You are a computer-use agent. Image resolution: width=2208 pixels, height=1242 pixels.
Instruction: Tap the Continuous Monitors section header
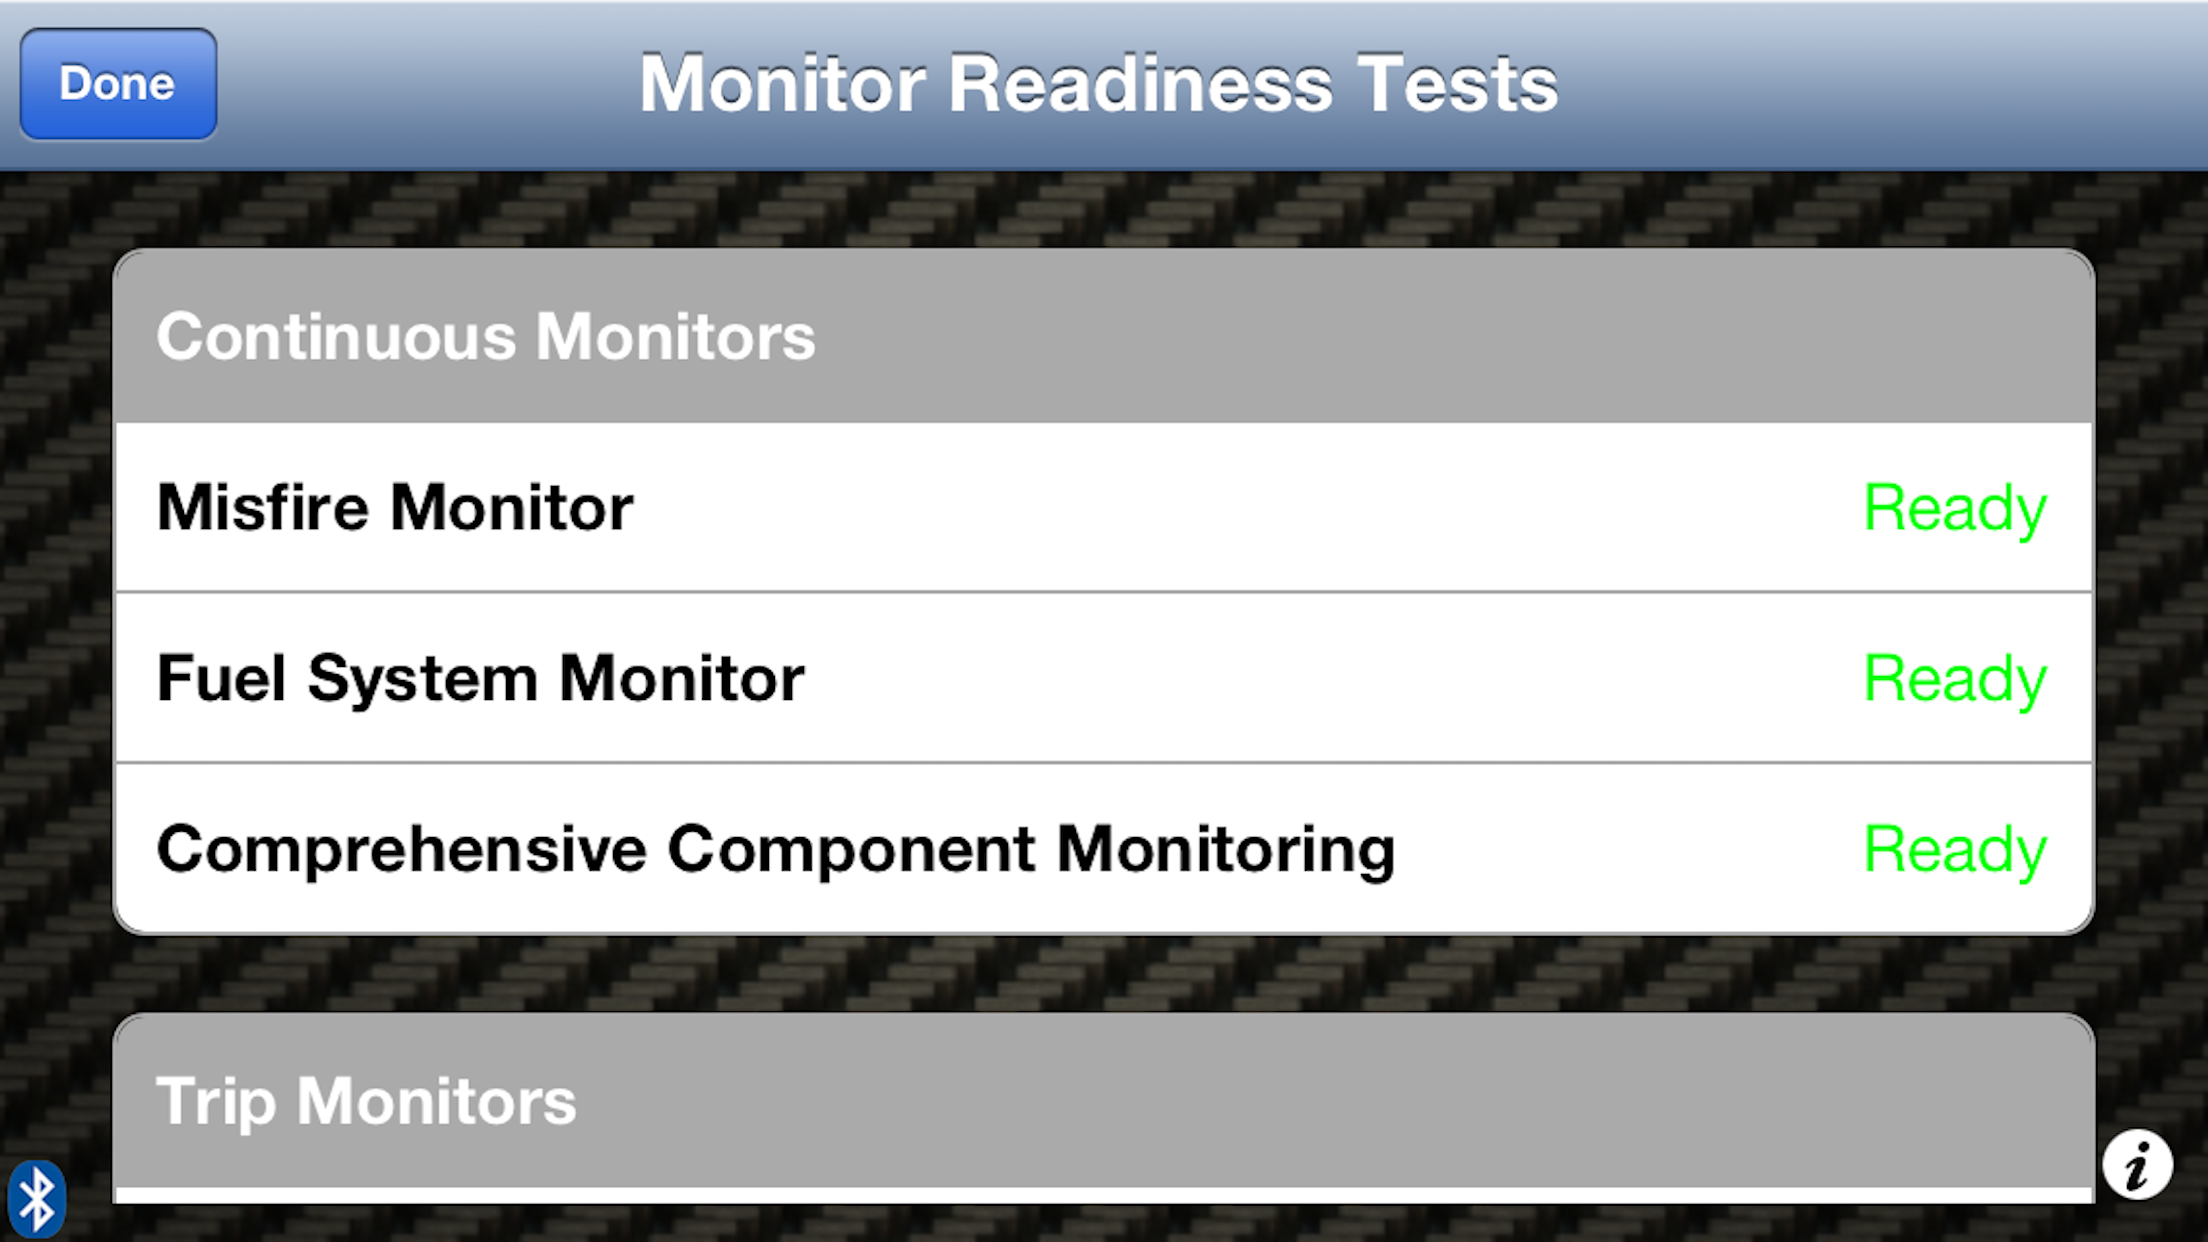tap(486, 336)
